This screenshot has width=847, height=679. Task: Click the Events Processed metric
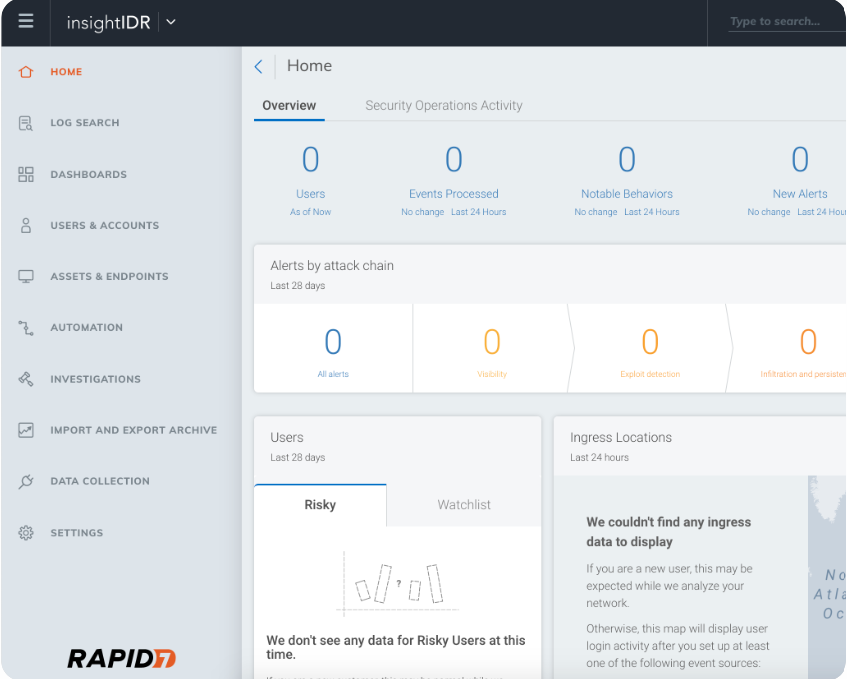point(453,194)
